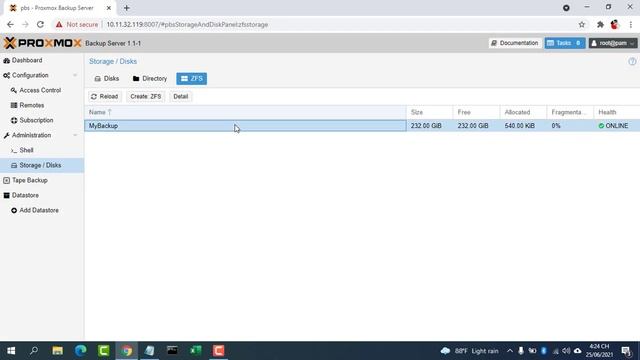Collapse the Configuration section arrow
The width and height of the screenshot is (640, 360).
(x=75, y=76)
